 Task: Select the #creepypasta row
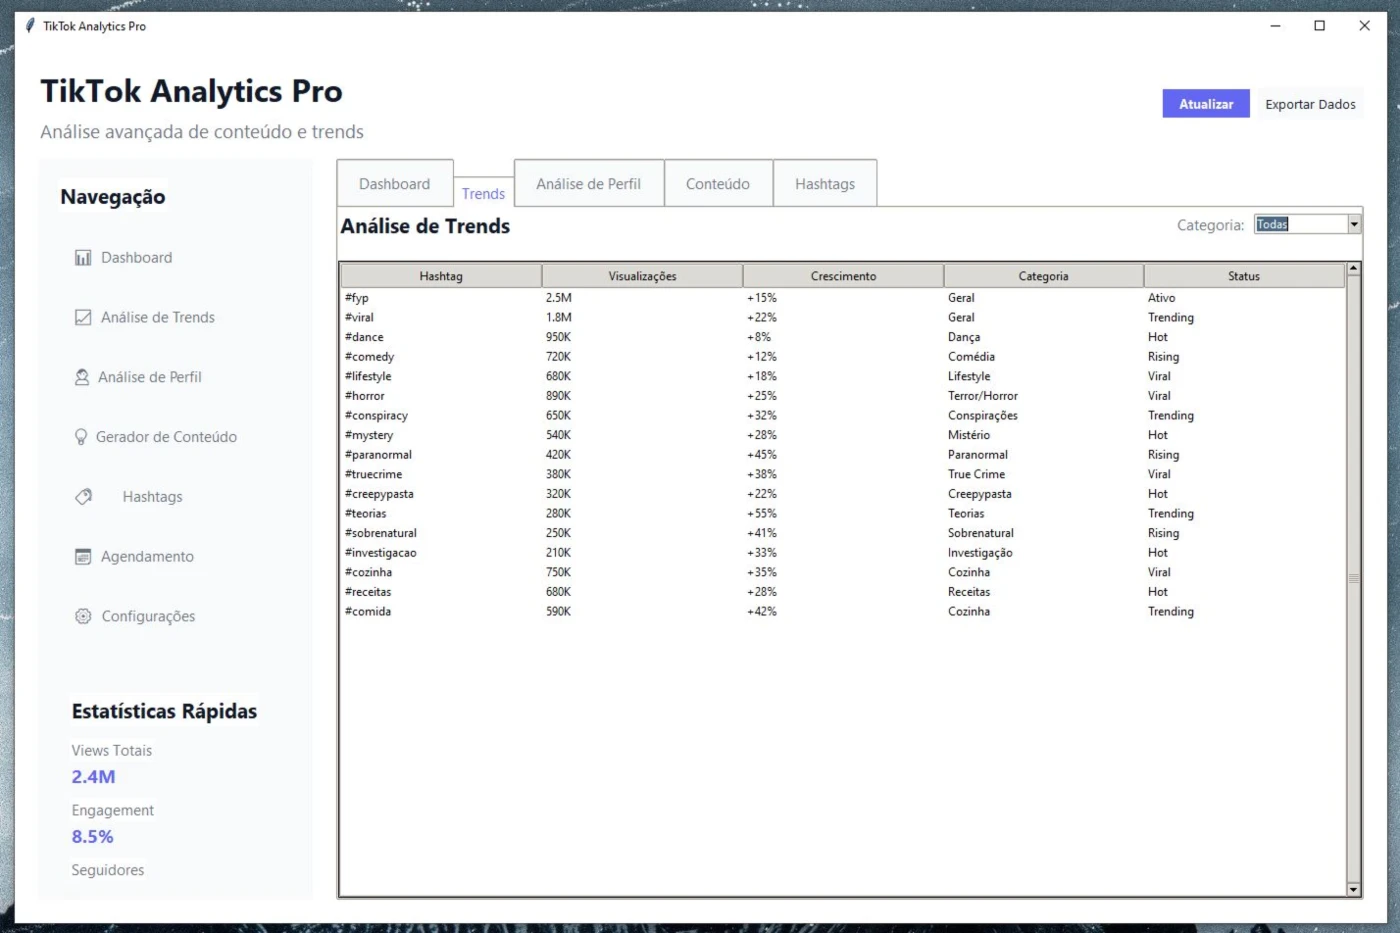(842, 494)
